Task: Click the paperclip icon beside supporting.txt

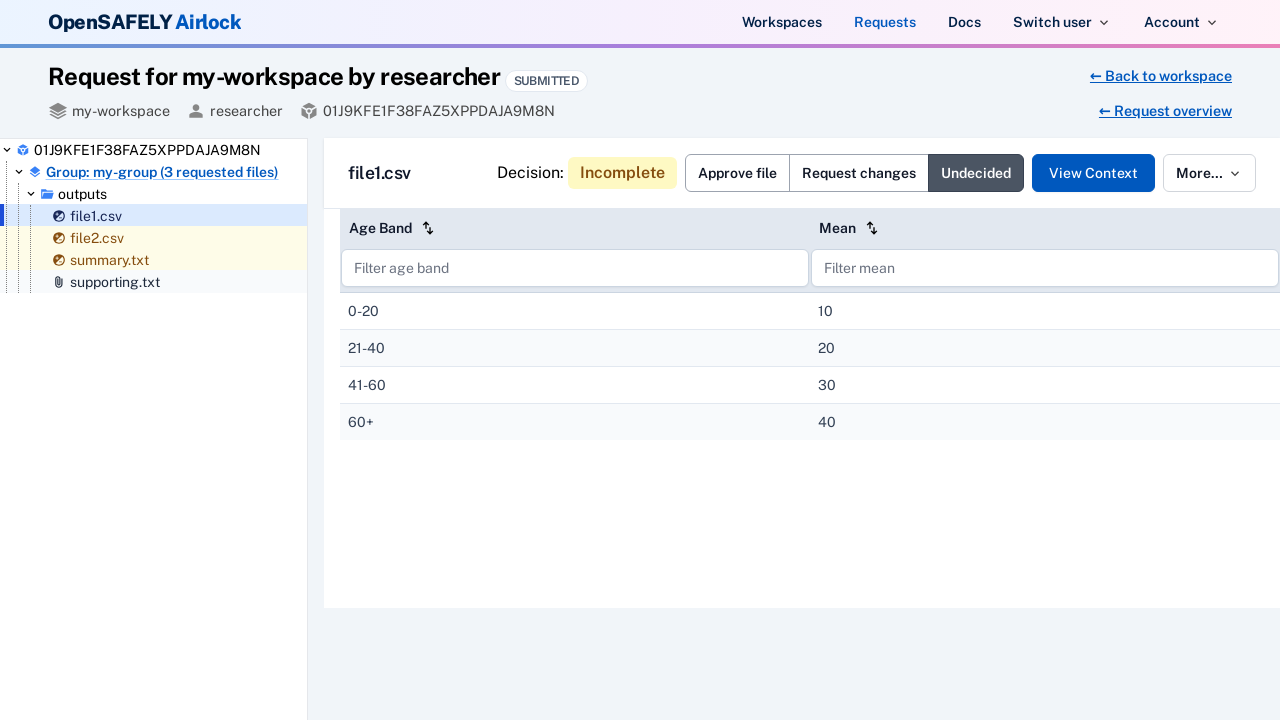Action: pyautogui.click(x=58, y=282)
